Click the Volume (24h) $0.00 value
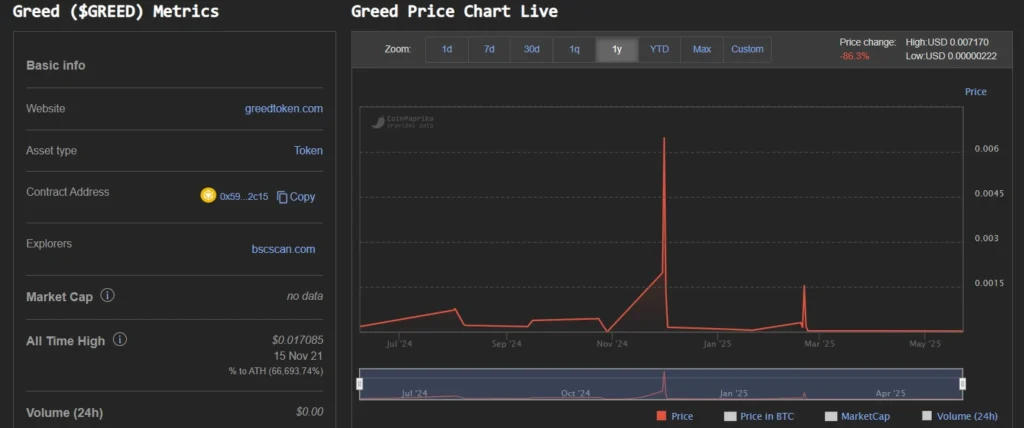 point(310,412)
